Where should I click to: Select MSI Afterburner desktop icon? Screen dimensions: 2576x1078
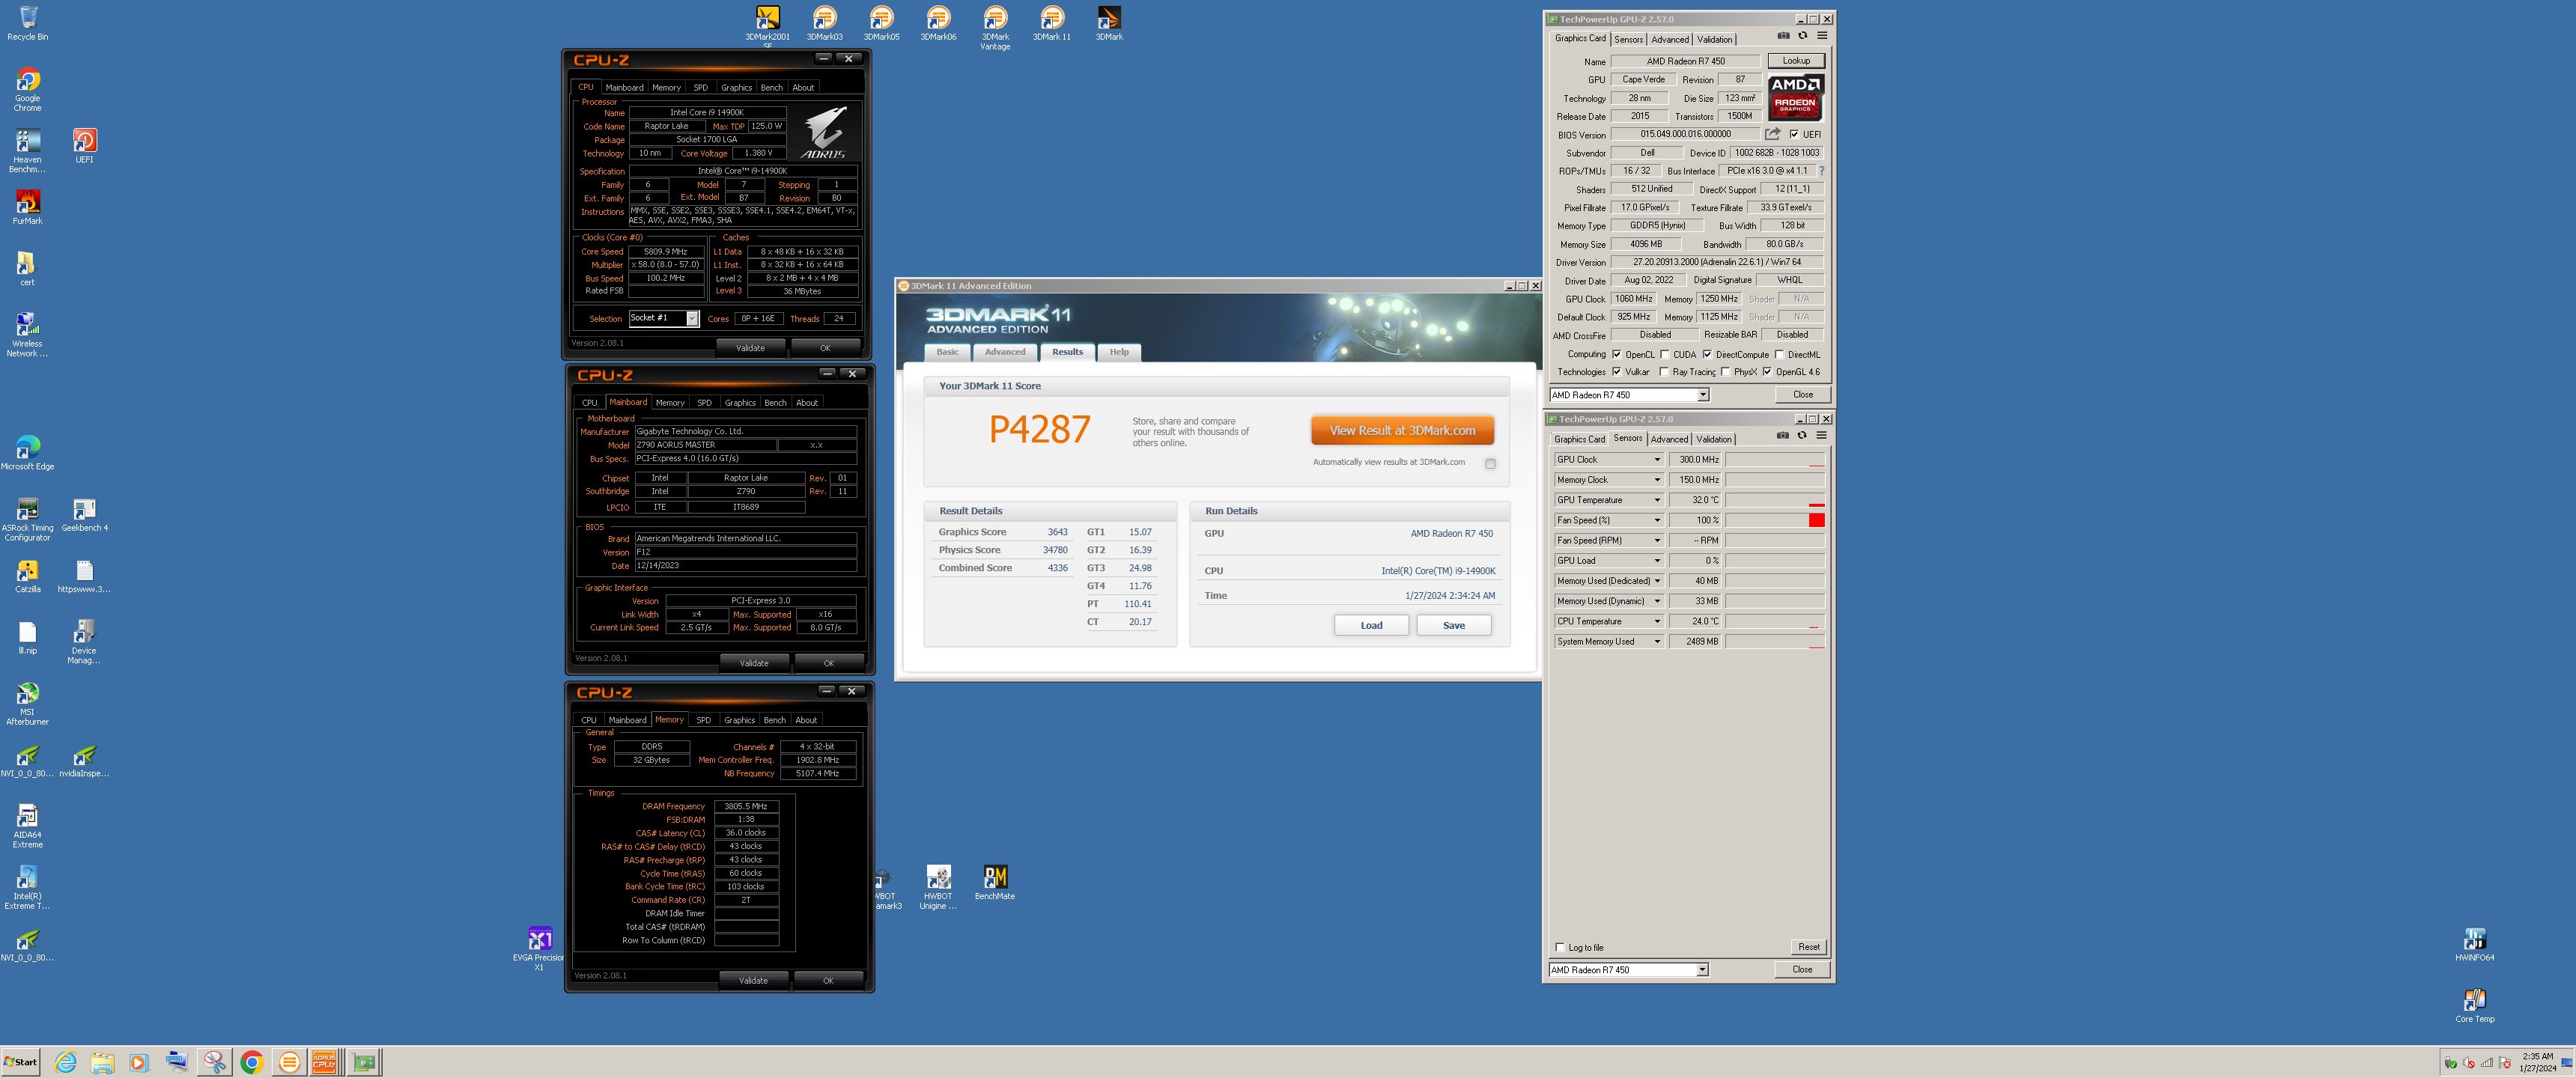(x=27, y=703)
